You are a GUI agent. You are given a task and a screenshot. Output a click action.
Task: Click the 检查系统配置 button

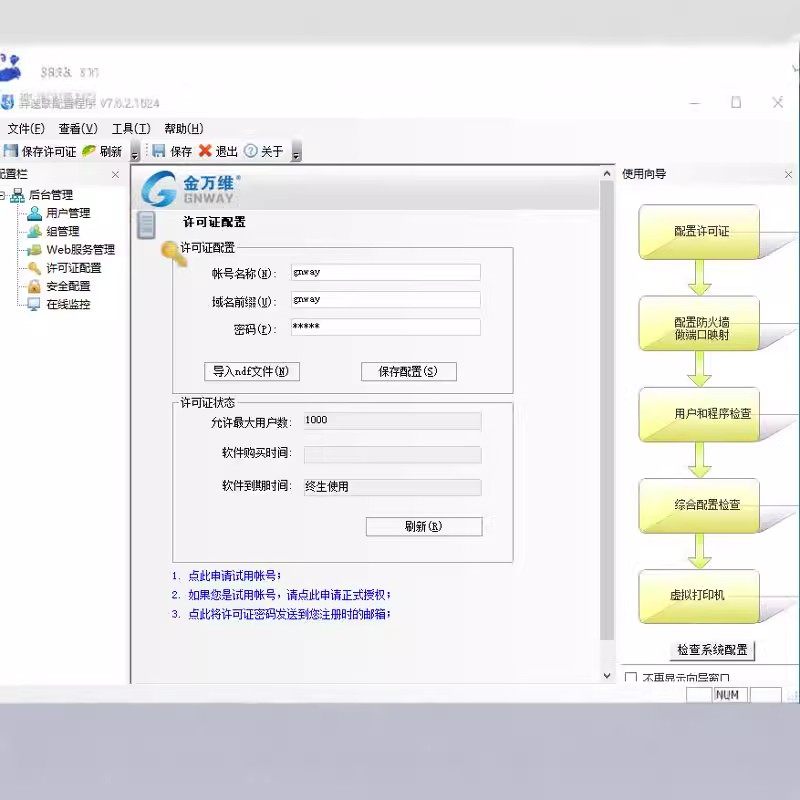(x=712, y=650)
